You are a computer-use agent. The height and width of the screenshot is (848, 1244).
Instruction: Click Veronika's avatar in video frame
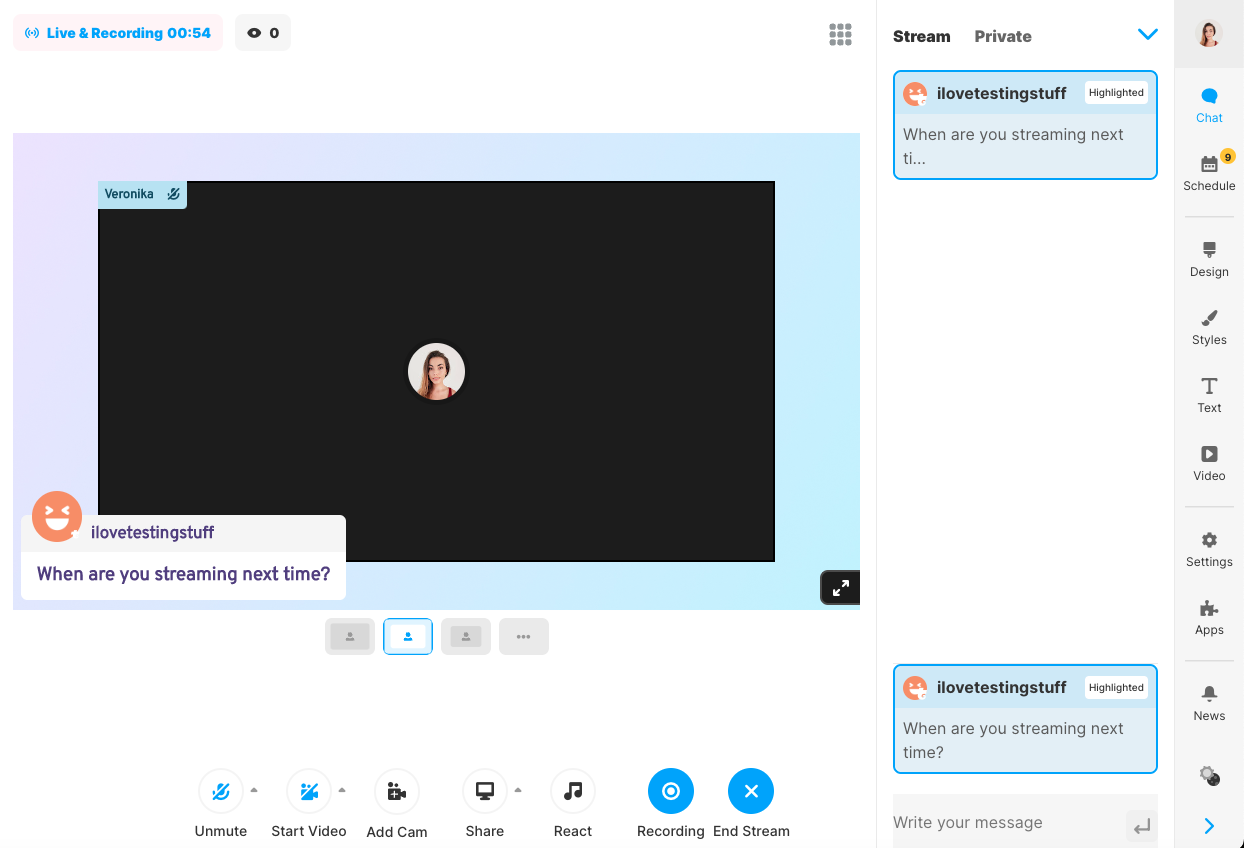pos(436,372)
